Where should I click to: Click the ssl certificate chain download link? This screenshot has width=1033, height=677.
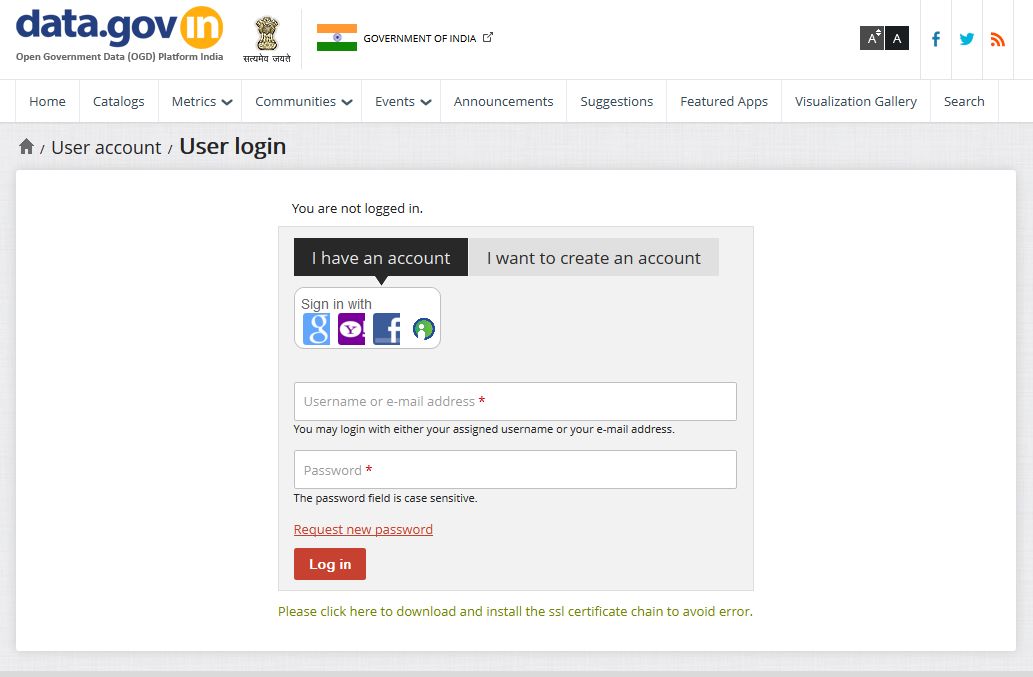point(515,611)
